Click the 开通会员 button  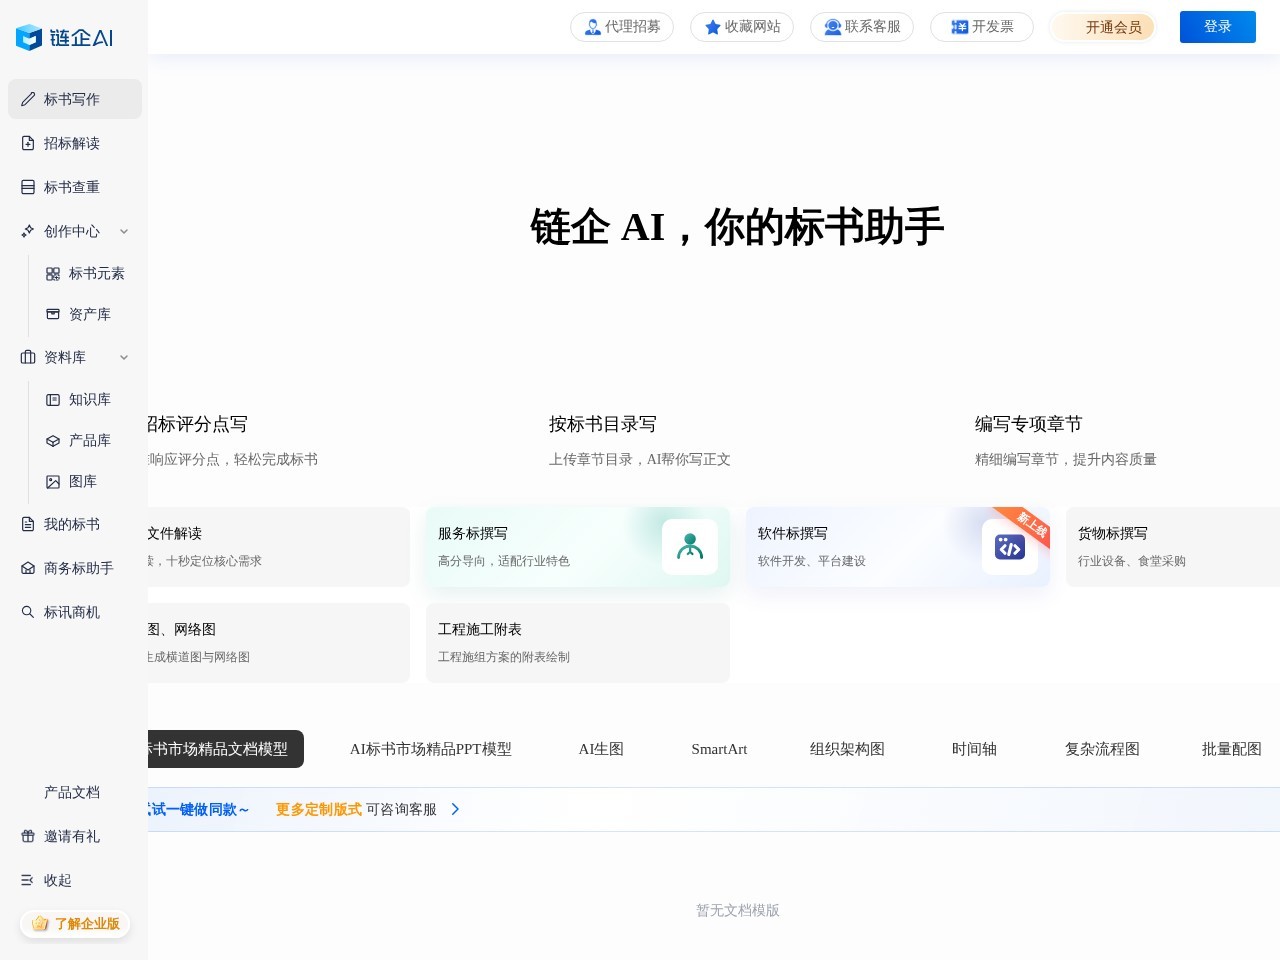[1103, 27]
